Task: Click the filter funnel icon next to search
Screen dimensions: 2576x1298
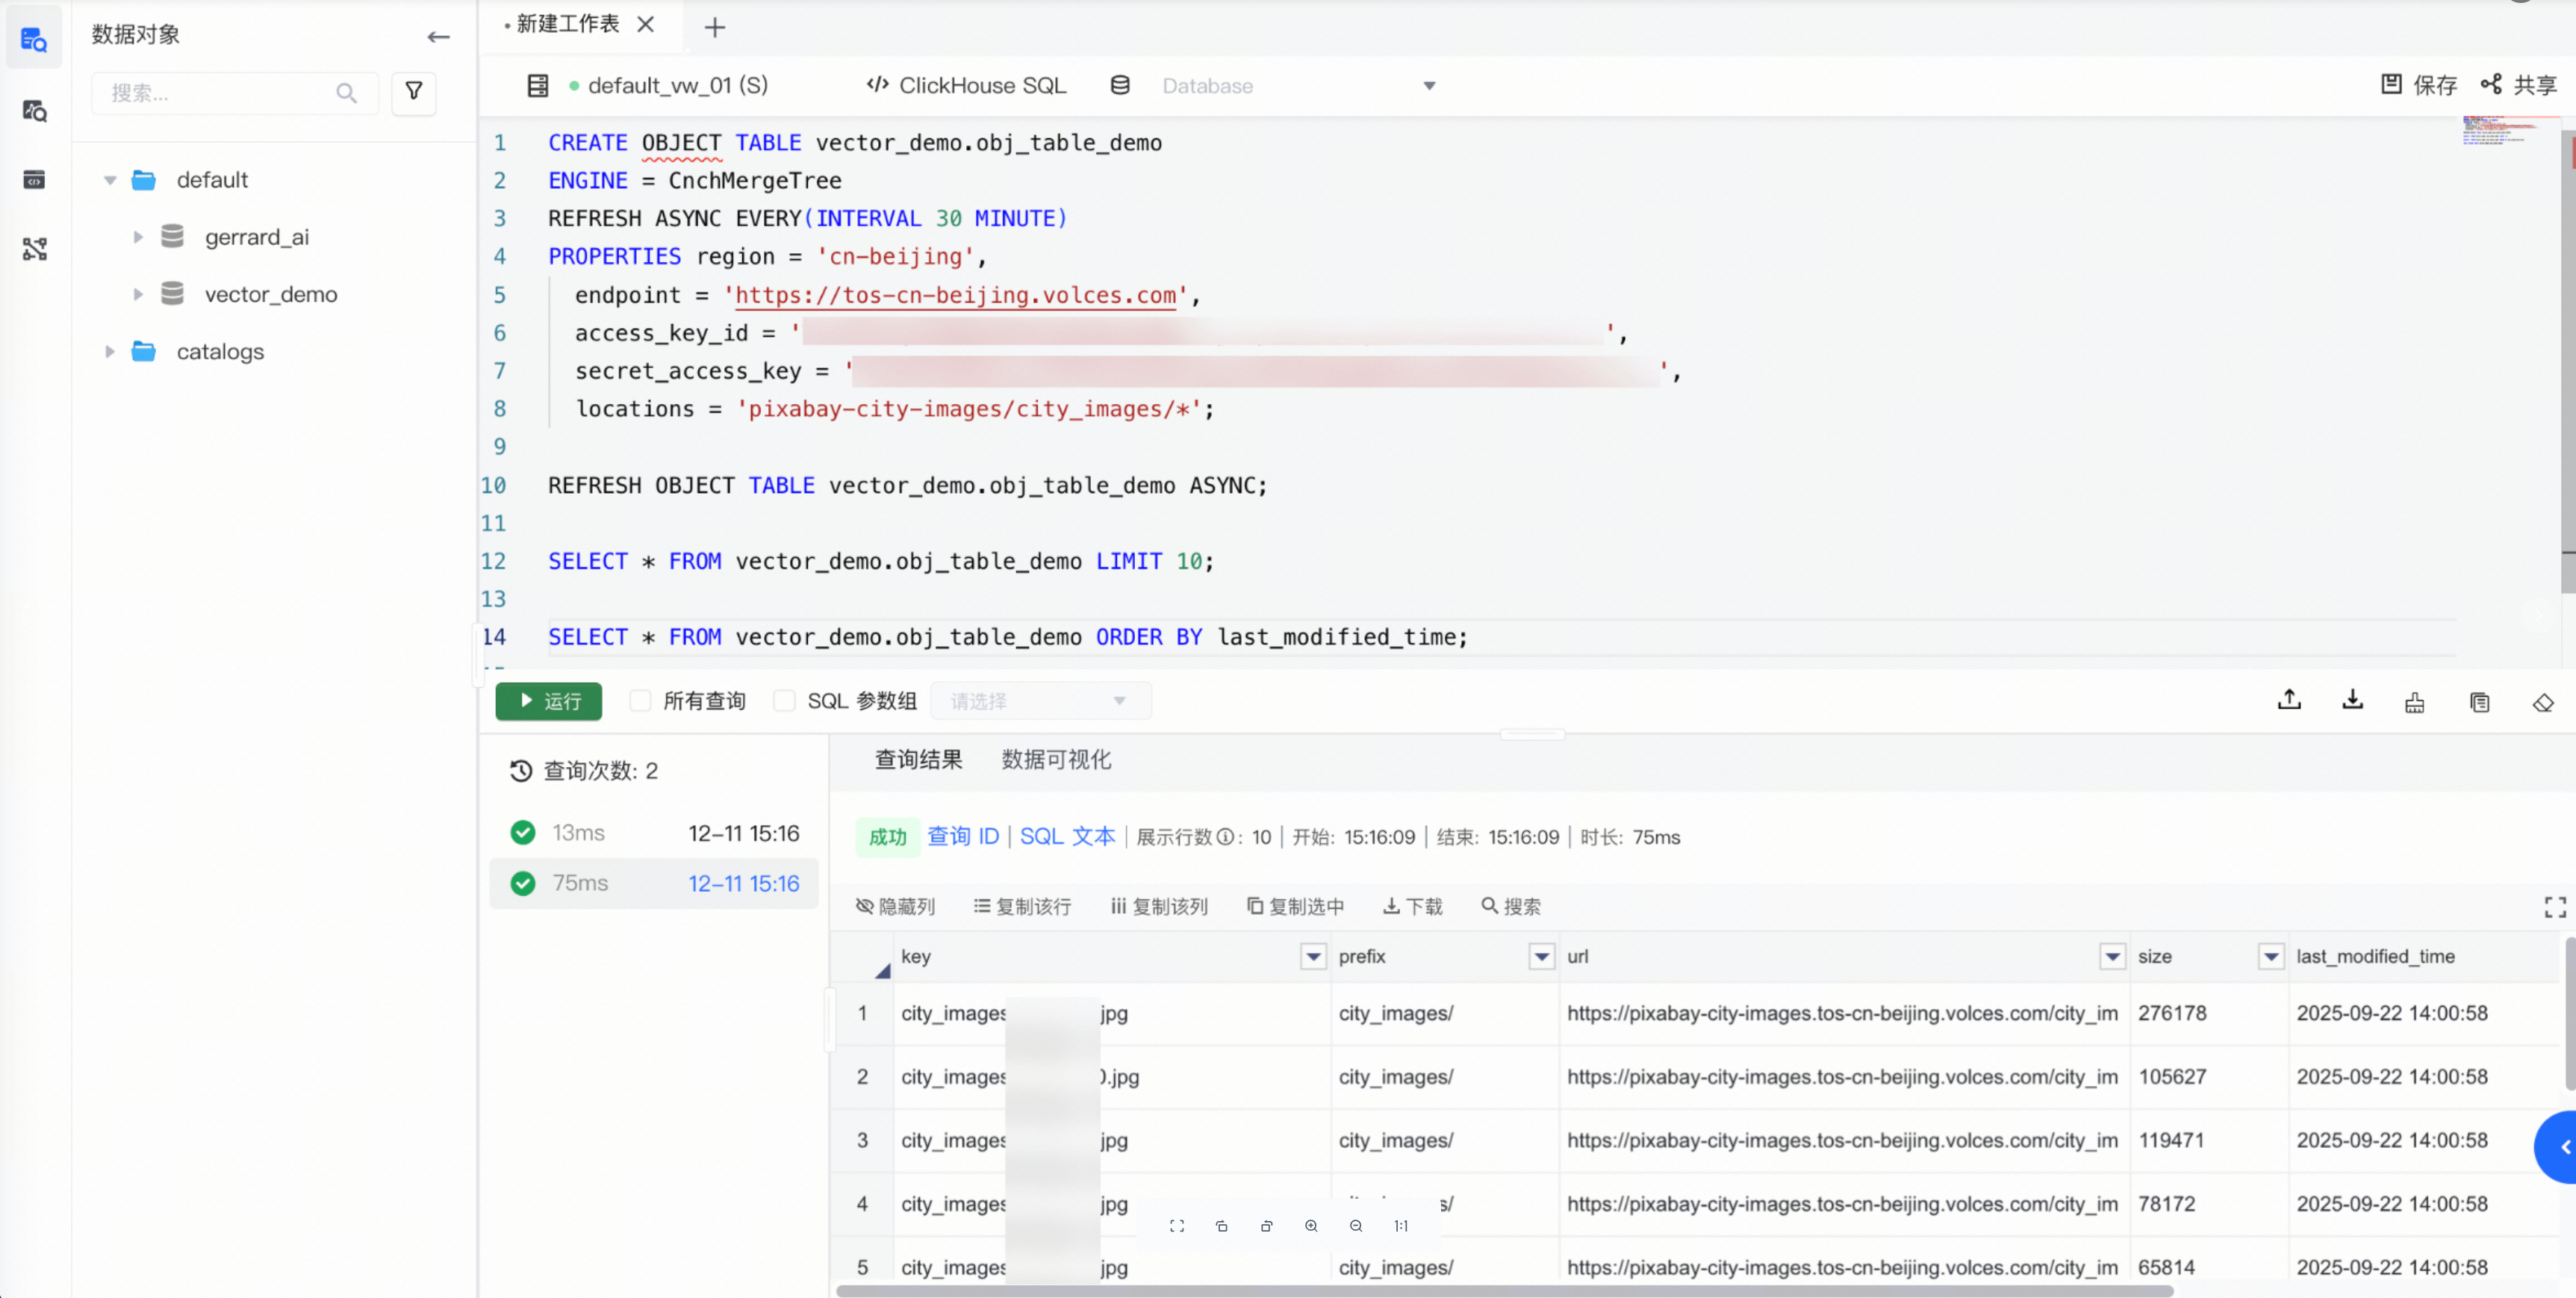Action: click(413, 92)
